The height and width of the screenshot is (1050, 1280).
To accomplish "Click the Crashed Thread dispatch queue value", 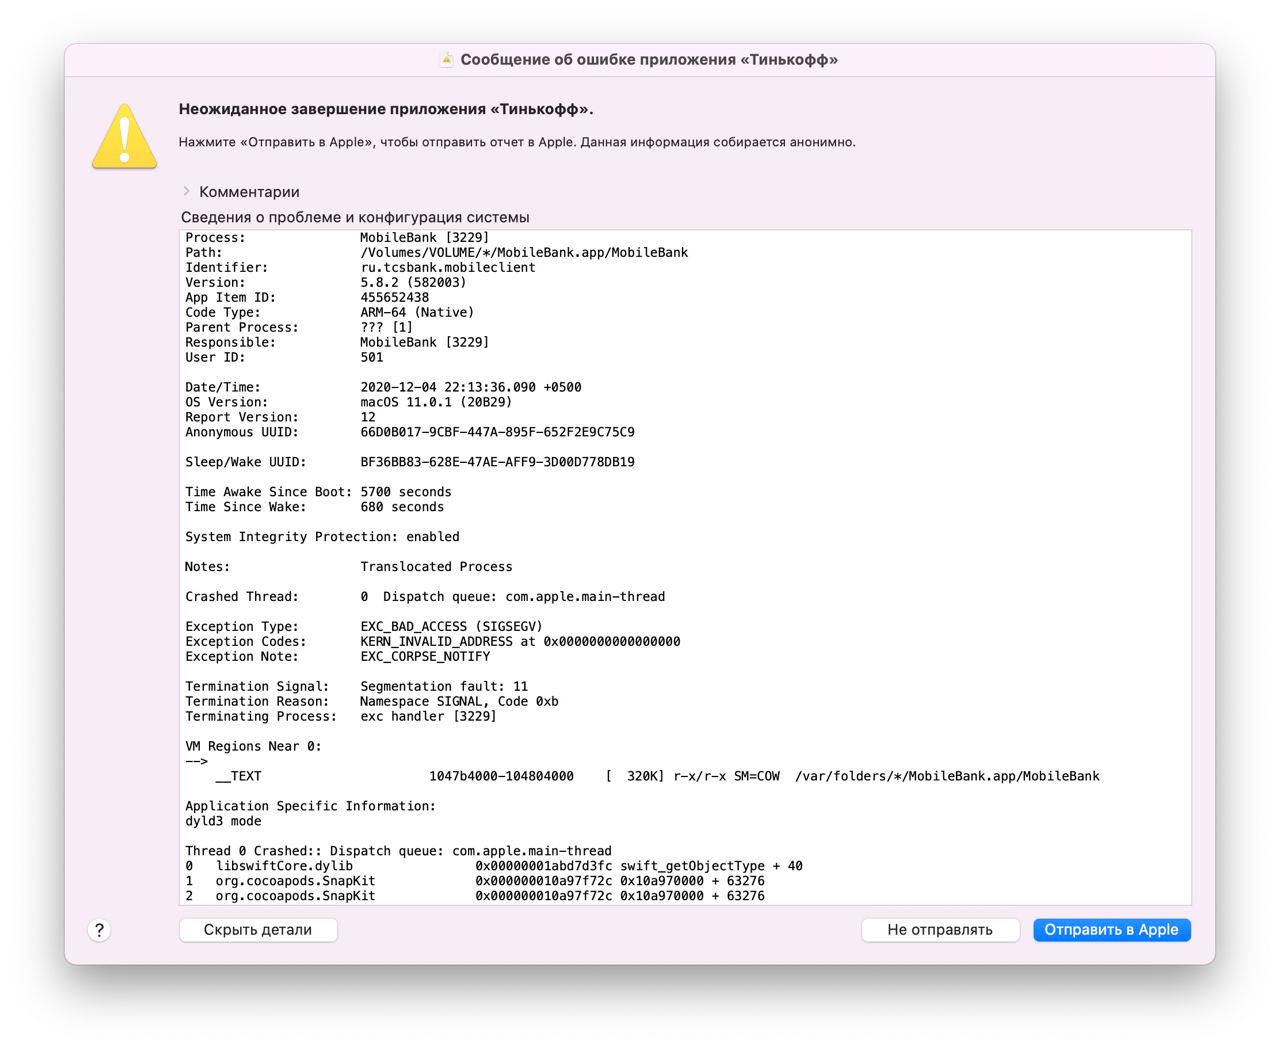I will coord(513,598).
